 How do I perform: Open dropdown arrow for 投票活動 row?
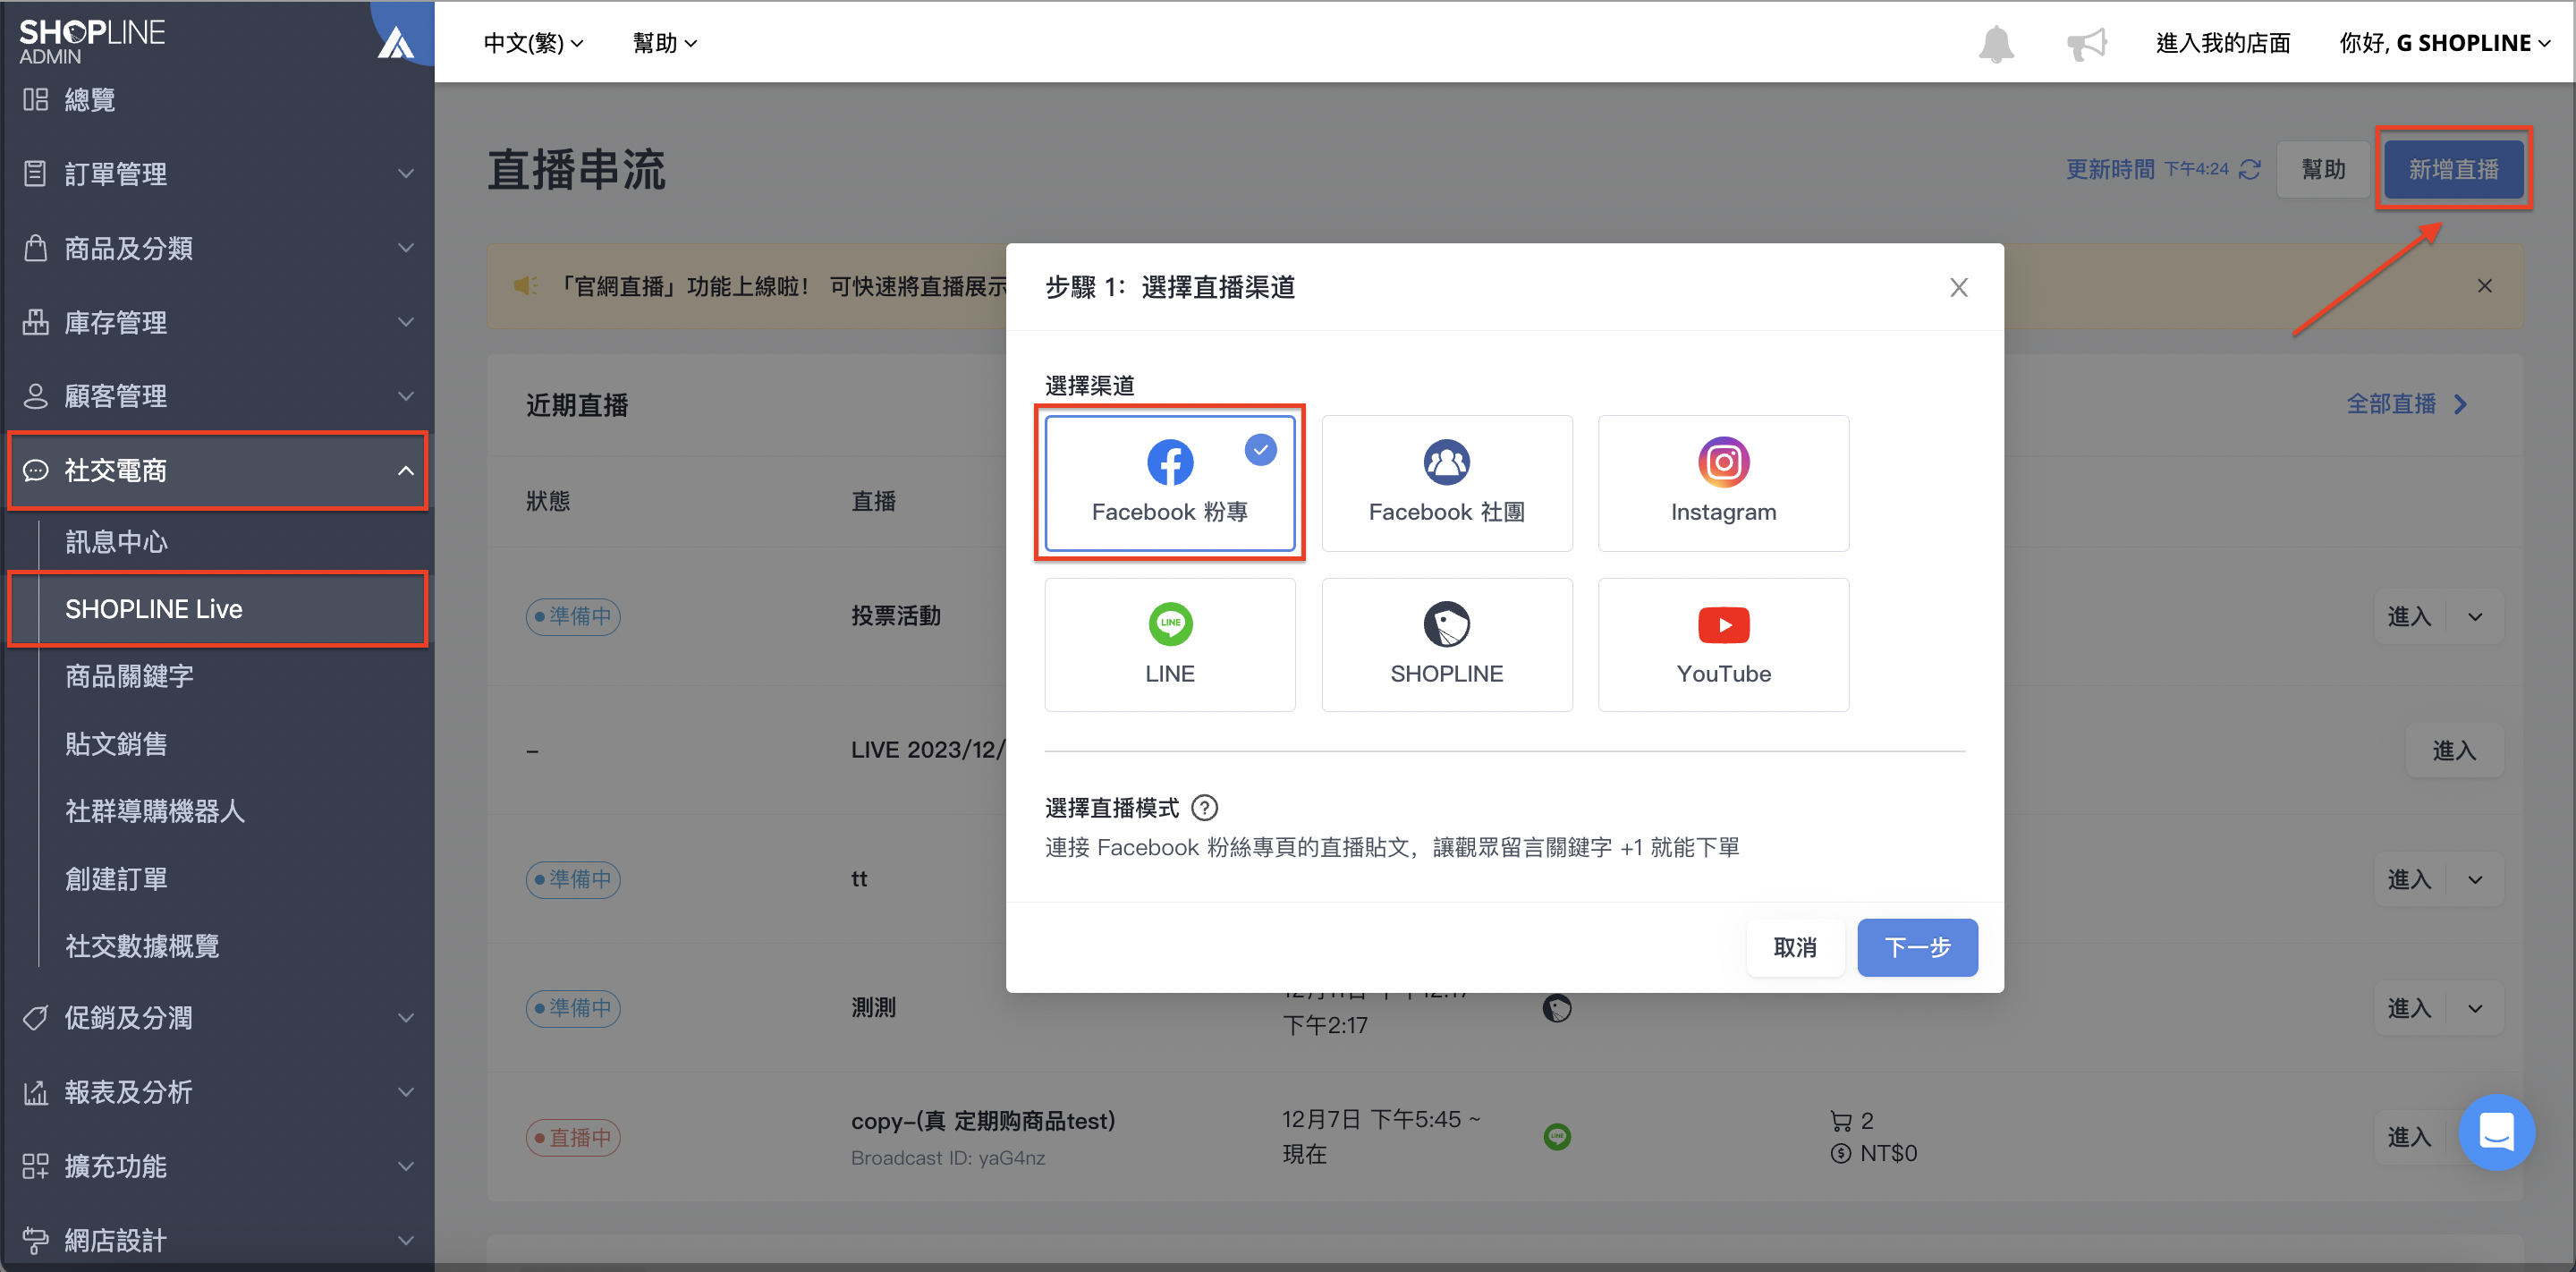[2475, 616]
